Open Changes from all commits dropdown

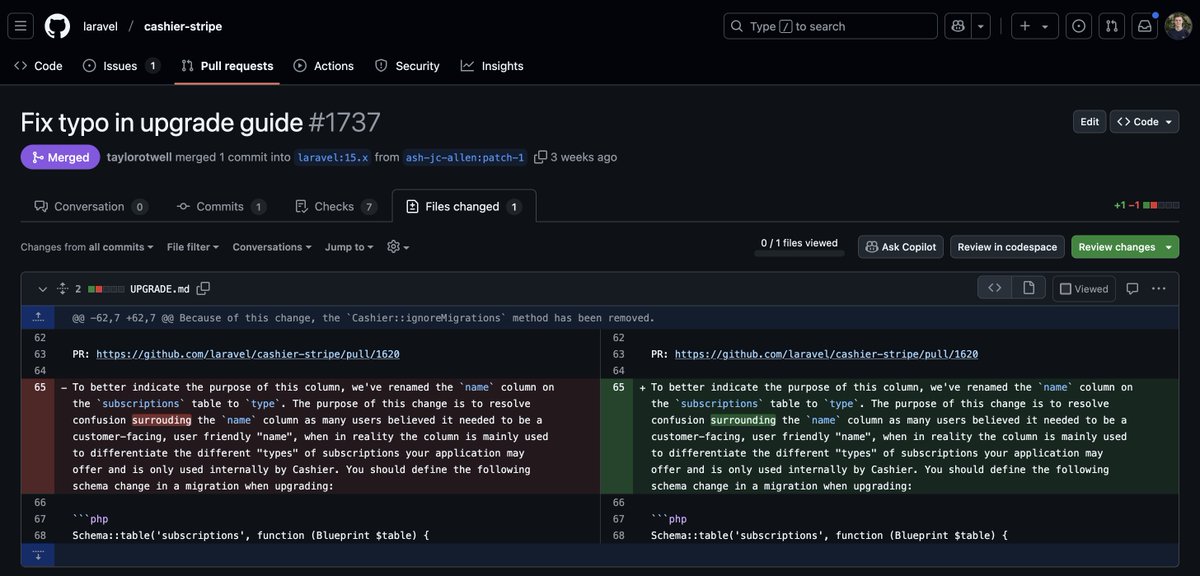87,247
